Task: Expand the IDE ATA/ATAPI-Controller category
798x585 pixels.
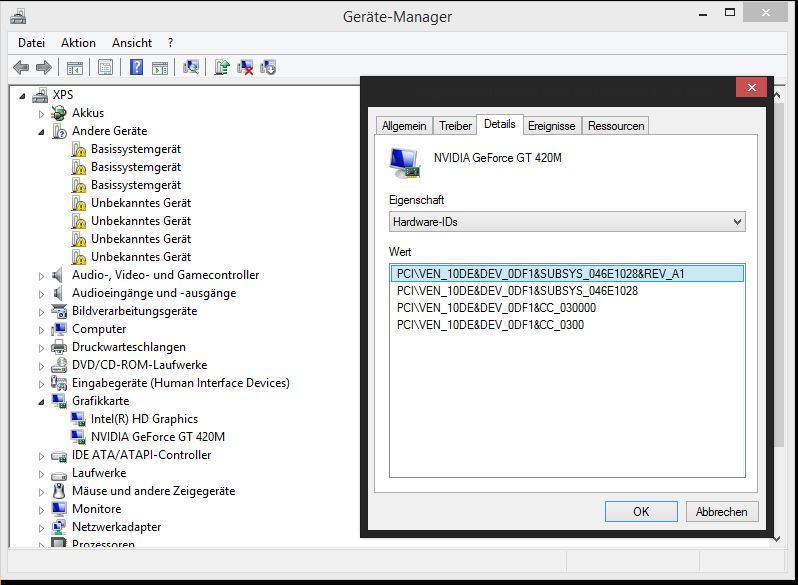Action: (x=41, y=456)
